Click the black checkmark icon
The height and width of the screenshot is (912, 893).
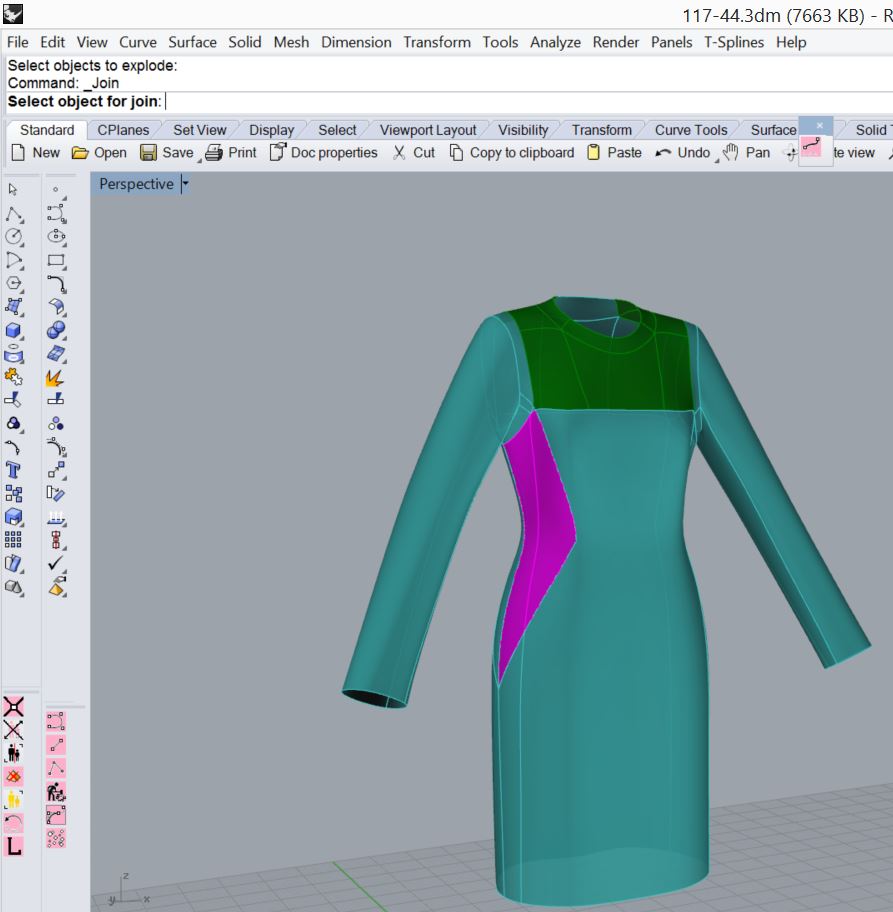[x=56, y=564]
